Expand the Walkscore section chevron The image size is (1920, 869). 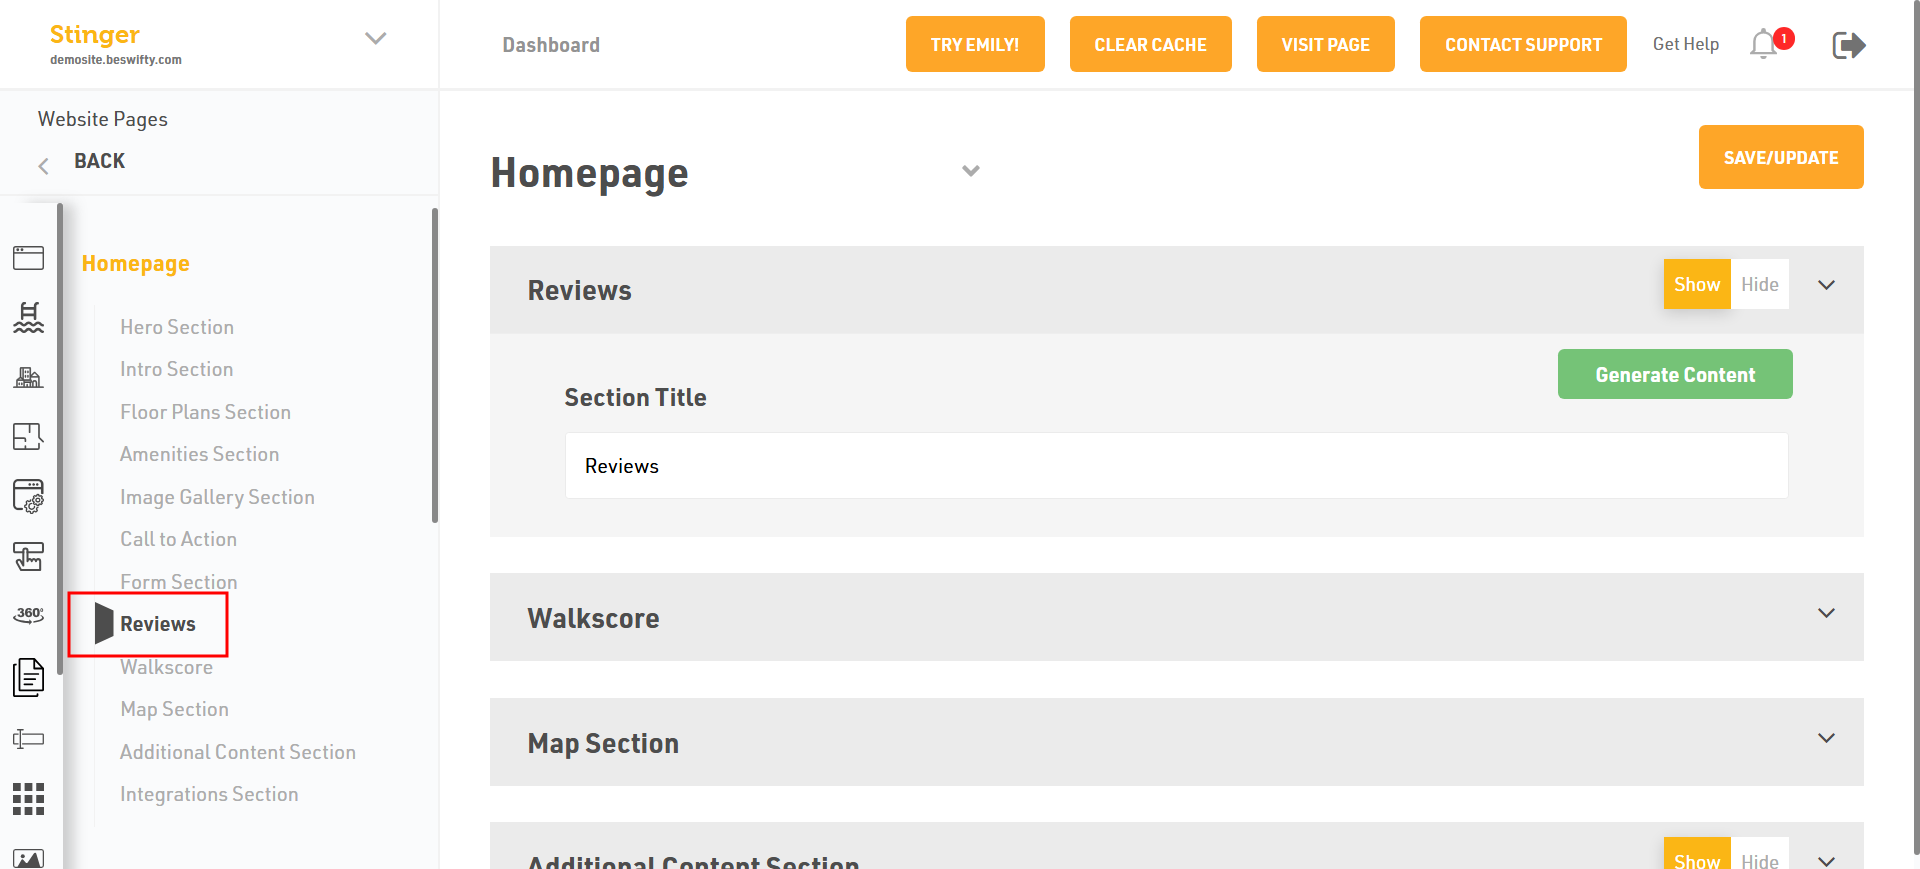[x=1826, y=613]
